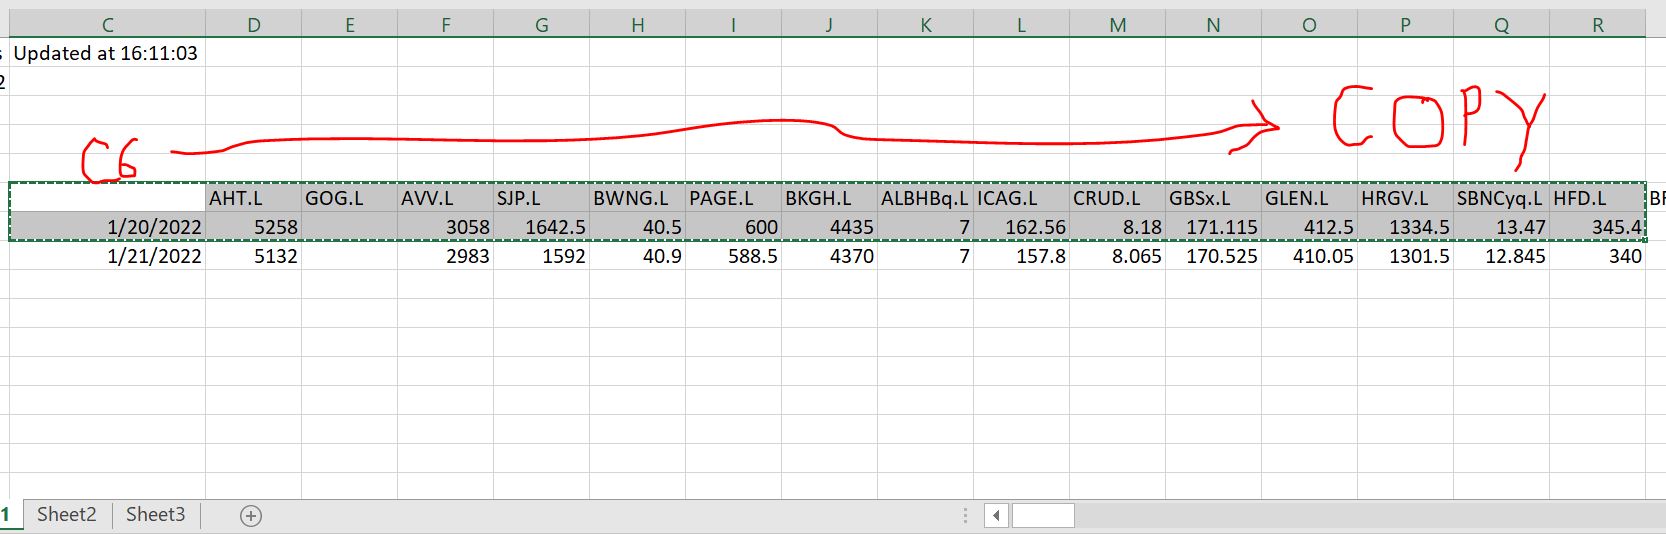Select column L header
Image resolution: width=1666 pixels, height=534 pixels.
(x=1021, y=25)
